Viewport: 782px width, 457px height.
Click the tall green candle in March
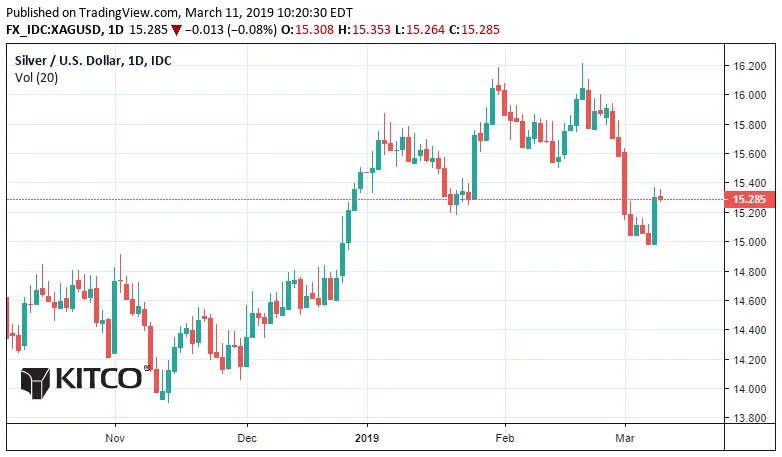pyautogui.click(x=654, y=220)
